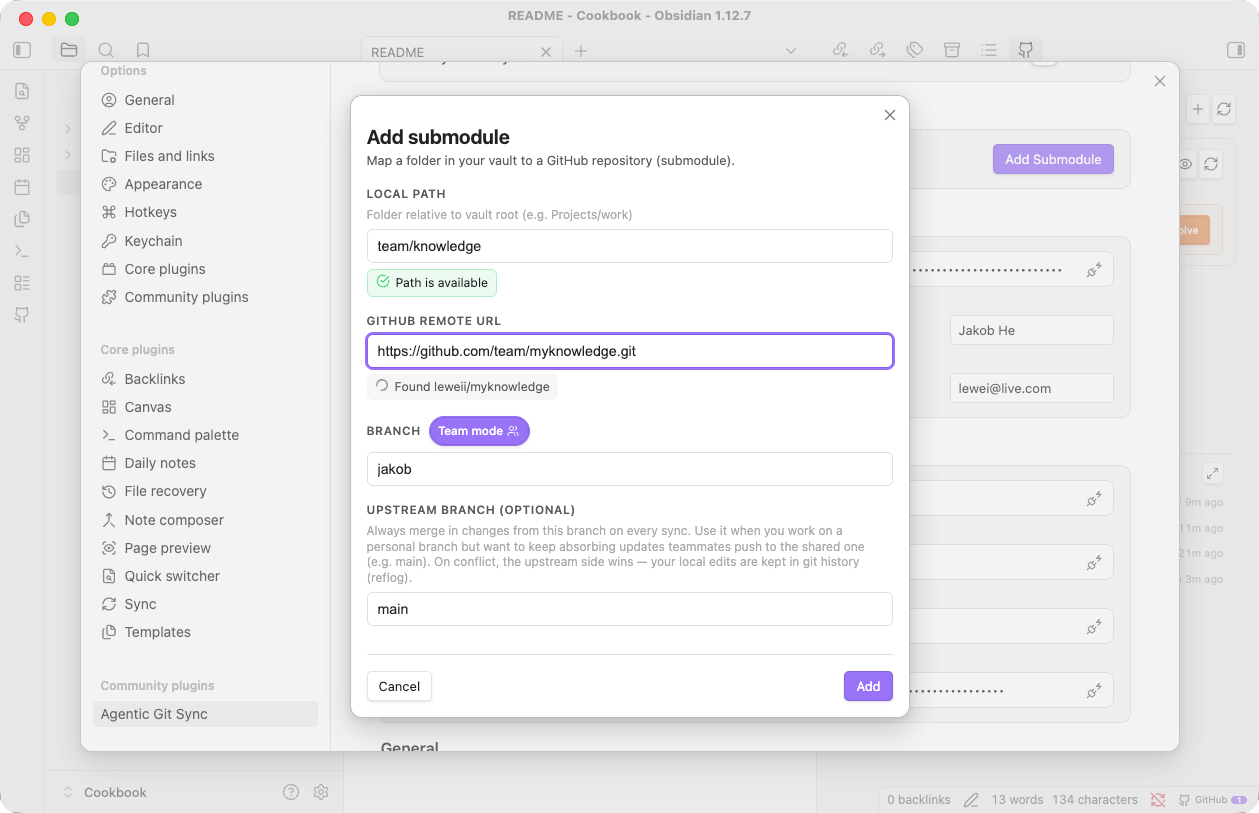Image resolution: width=1259 pixels, height=813 pixels.
Task: Click Add button in submodule dialog
Action: pos(868,686)
